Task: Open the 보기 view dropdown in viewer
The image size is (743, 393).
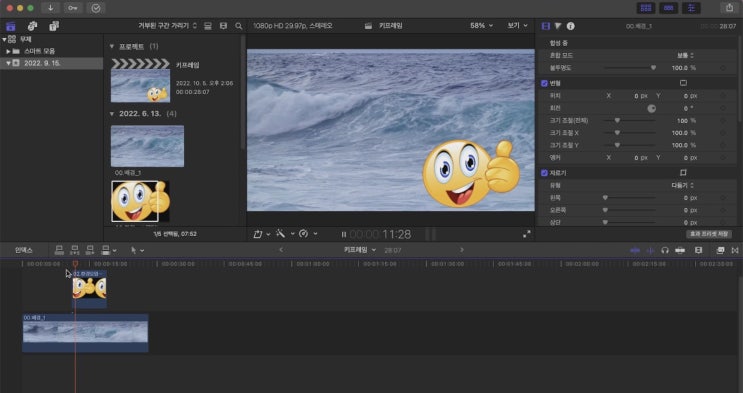Action: pos(517,26)
